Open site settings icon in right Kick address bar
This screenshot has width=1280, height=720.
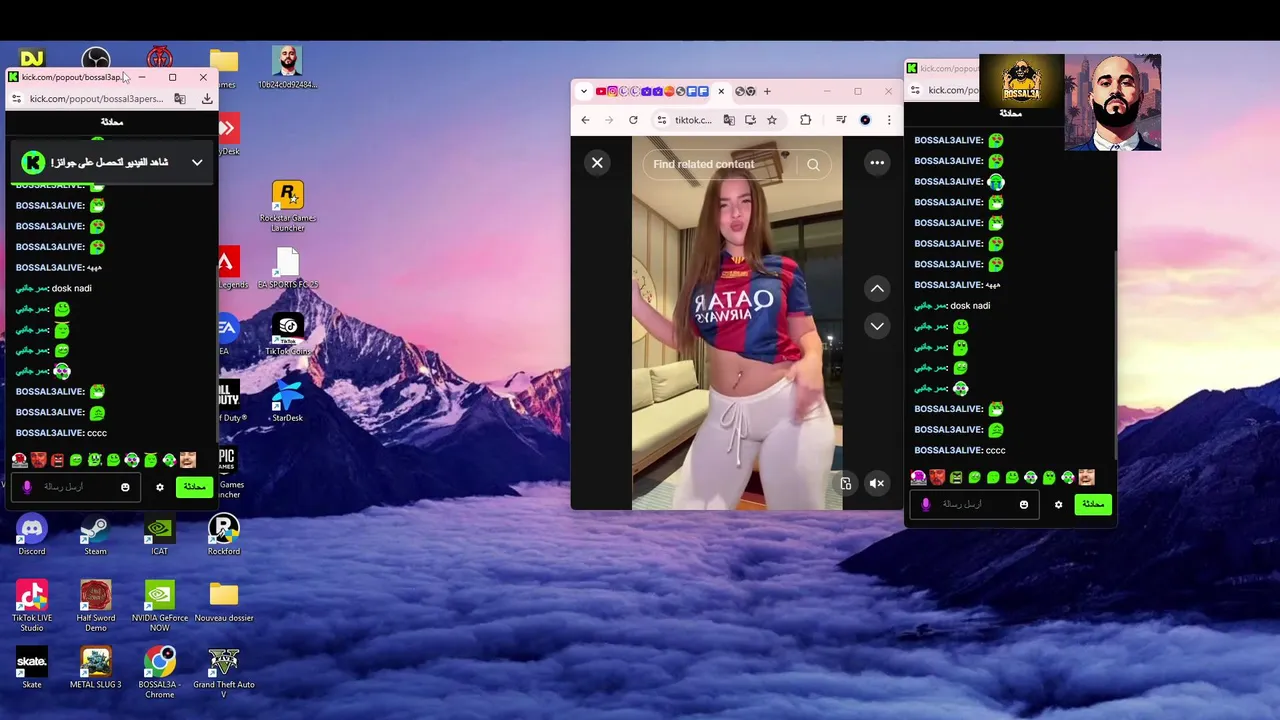915,90
